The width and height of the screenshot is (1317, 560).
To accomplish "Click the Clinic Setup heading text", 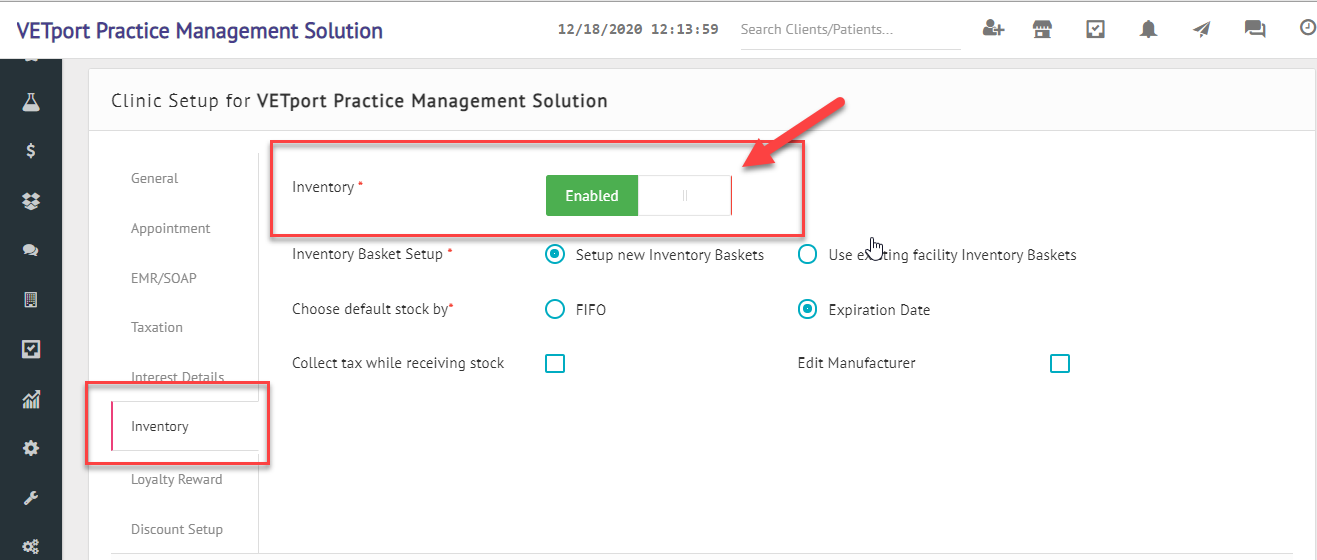I will click(x=359, y=100).
